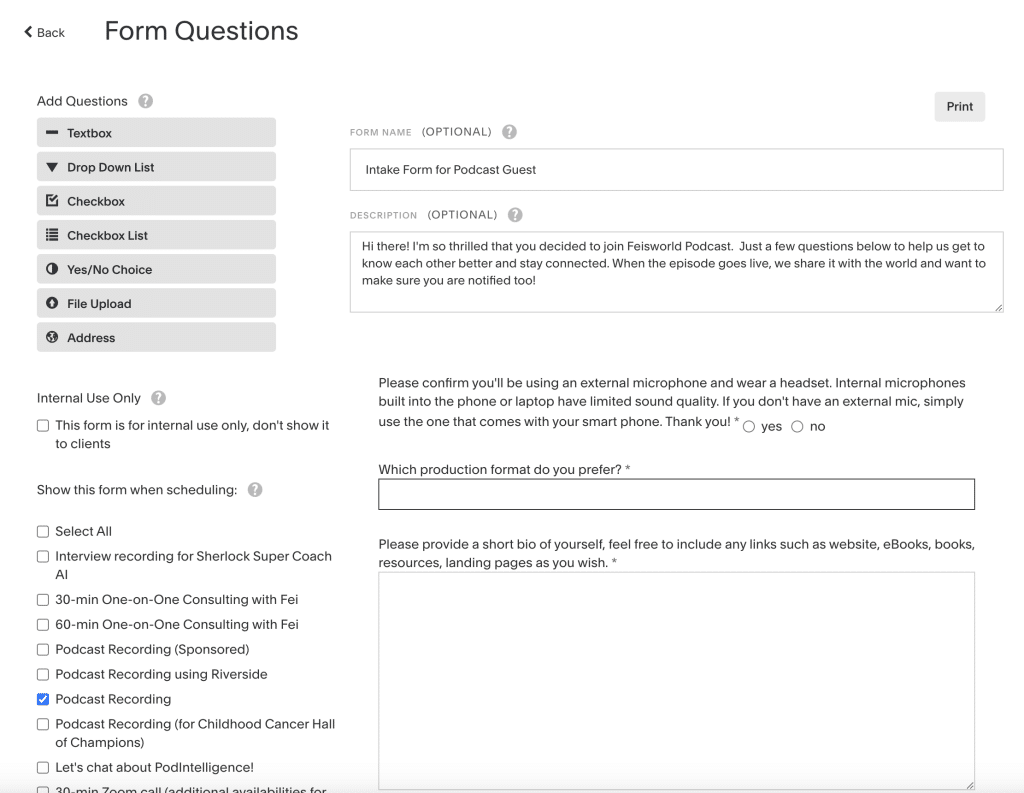Click the help icon beside Form Name
1024x793 pixels.
[509, 132]
